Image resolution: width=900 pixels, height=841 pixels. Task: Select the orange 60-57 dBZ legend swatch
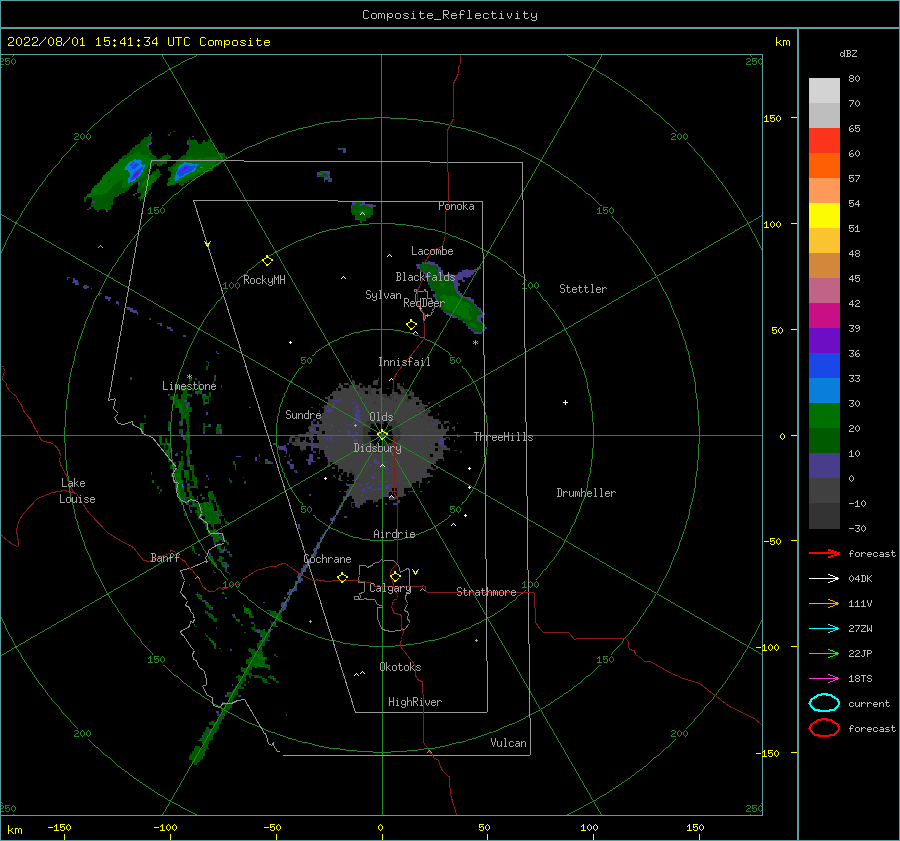(824, 166)
